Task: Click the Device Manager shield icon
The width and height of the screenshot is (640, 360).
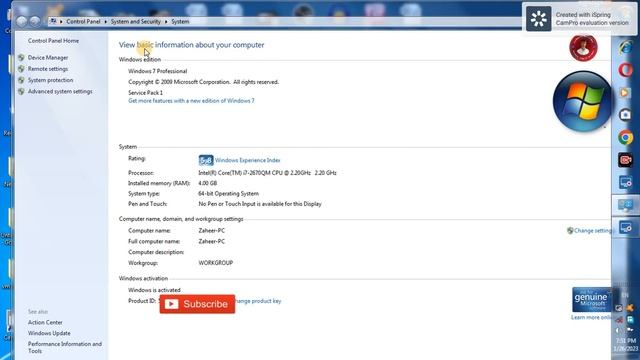Action: (21, 58)
